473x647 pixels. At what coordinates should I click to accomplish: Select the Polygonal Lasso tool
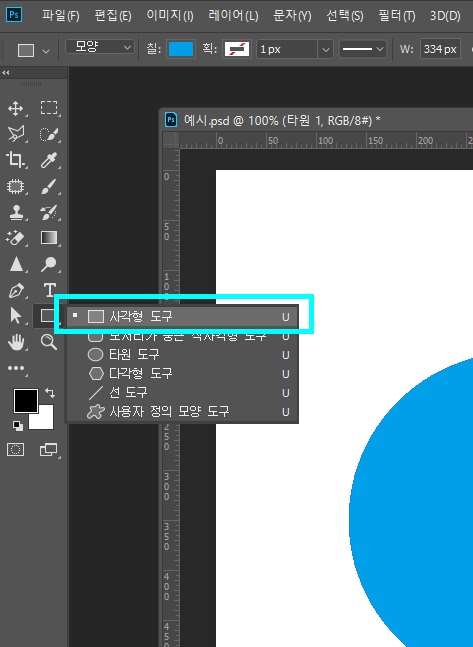tap(16, 134)
